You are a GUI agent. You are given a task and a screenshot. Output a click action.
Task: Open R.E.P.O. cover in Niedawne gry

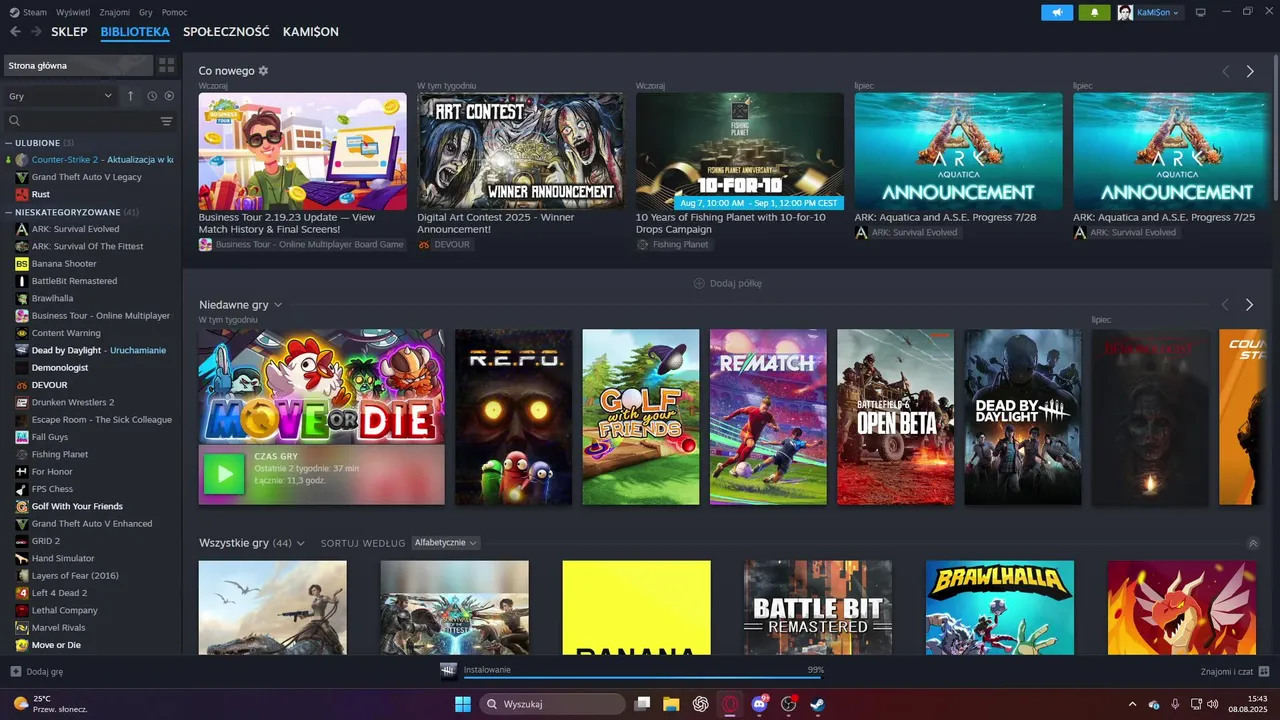[513, 417]
